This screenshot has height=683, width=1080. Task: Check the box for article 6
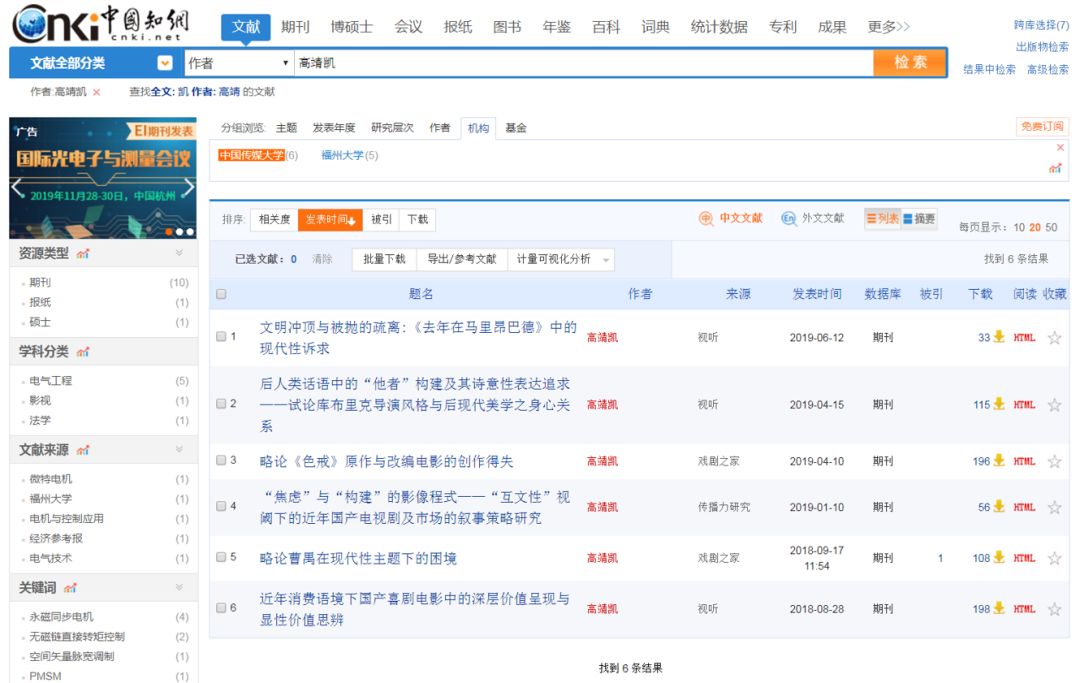(x=221, y=608)
